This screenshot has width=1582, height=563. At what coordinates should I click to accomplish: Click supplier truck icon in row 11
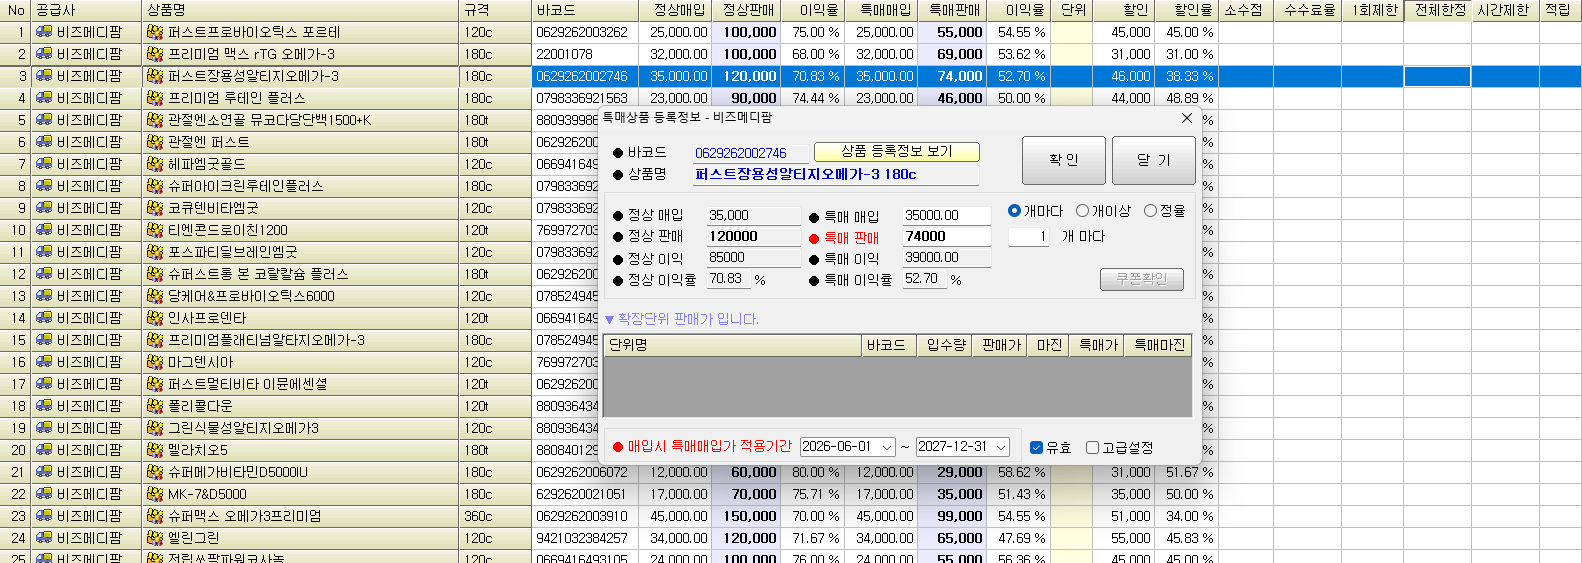(44, 252)
